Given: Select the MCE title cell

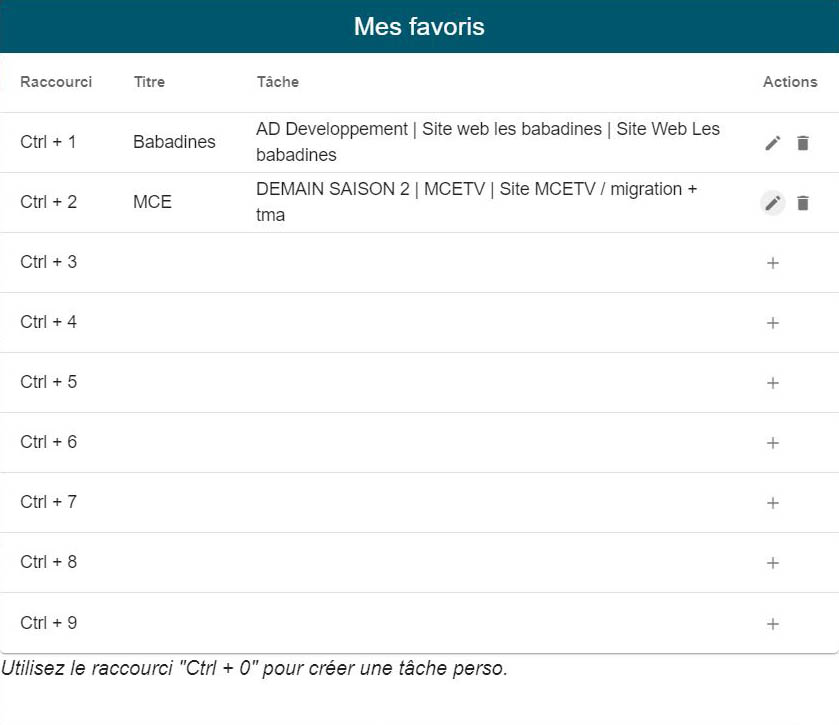Looking at the screenshot, I should coord(152,202).
